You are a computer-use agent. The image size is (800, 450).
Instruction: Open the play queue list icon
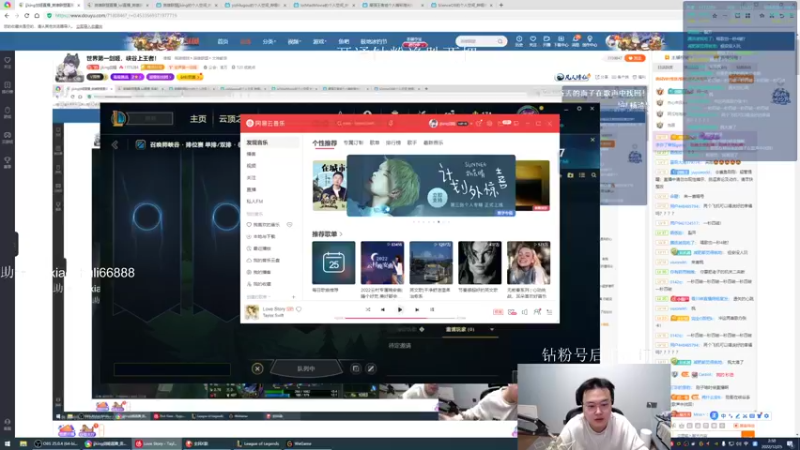click(x=549, y=312)
